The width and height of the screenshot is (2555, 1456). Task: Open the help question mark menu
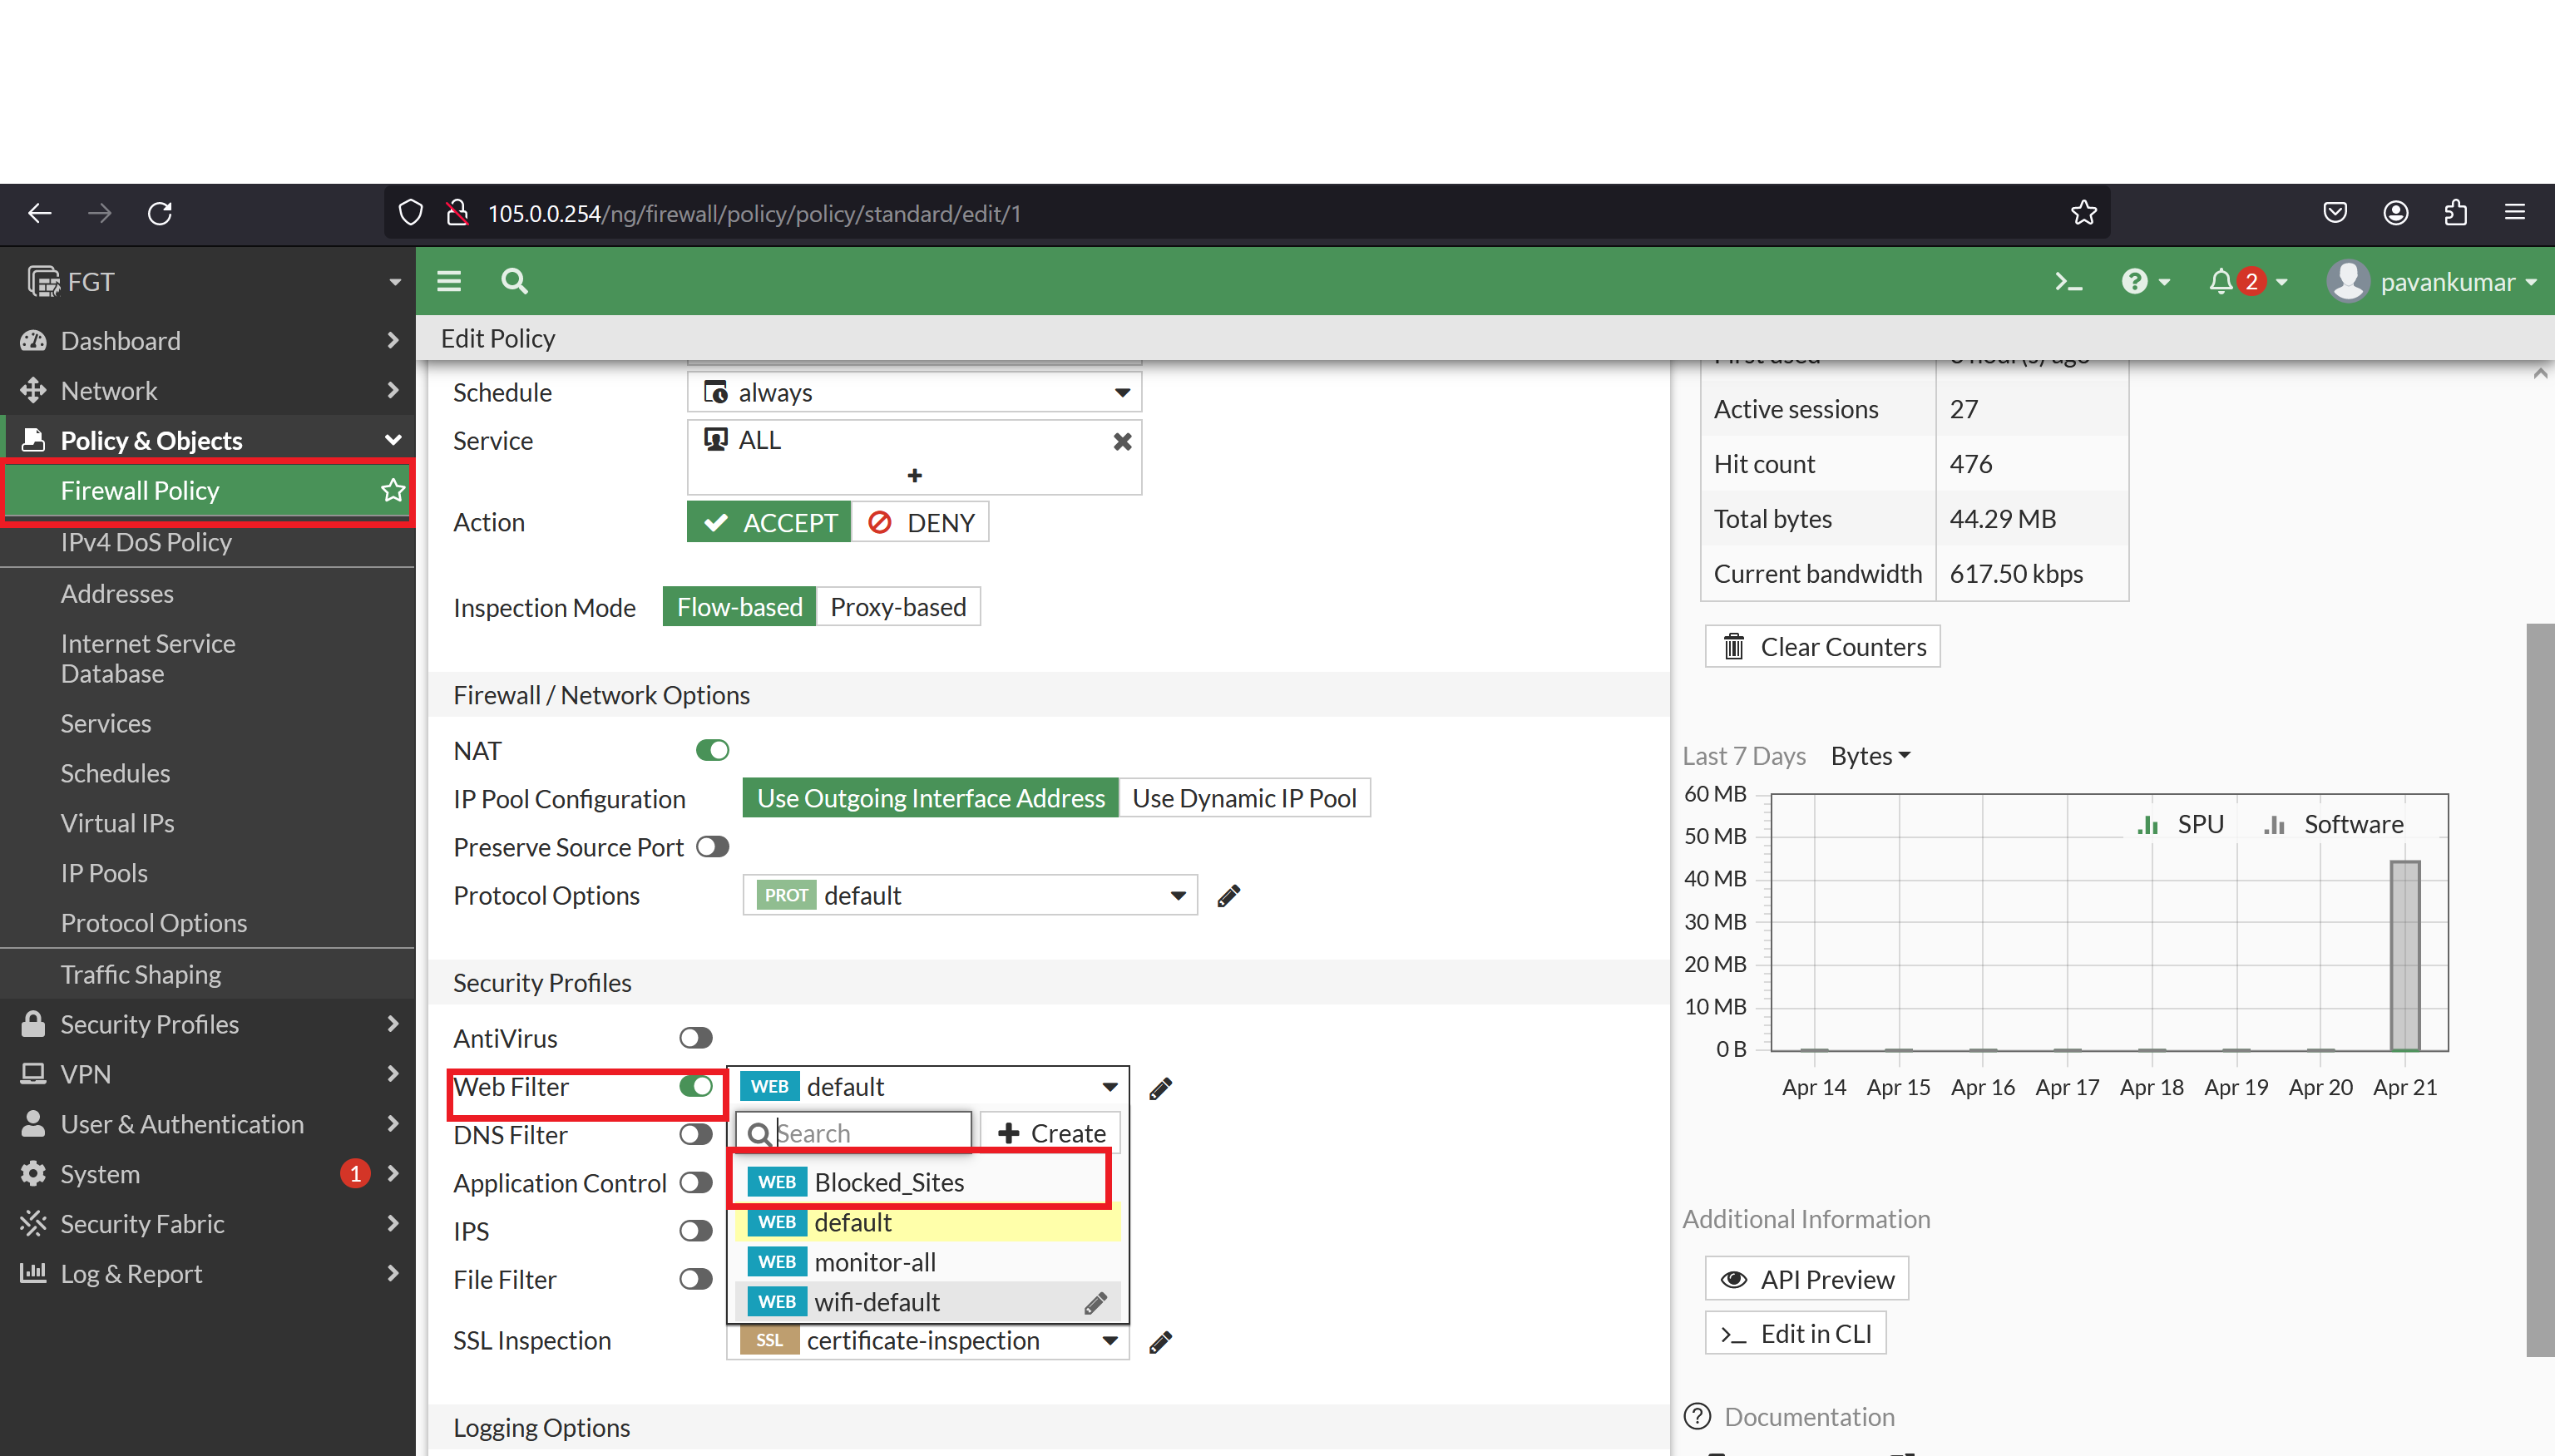coord(2137,281)
